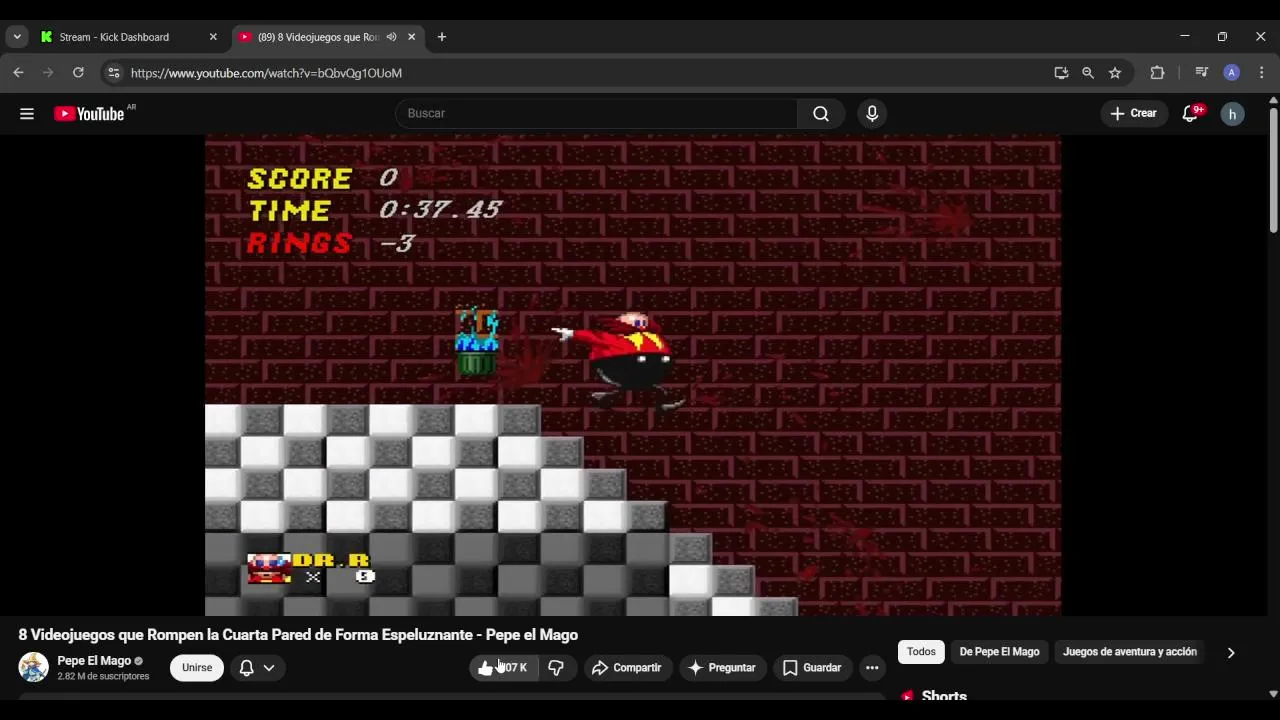Go back to previous page

point(18,73)
